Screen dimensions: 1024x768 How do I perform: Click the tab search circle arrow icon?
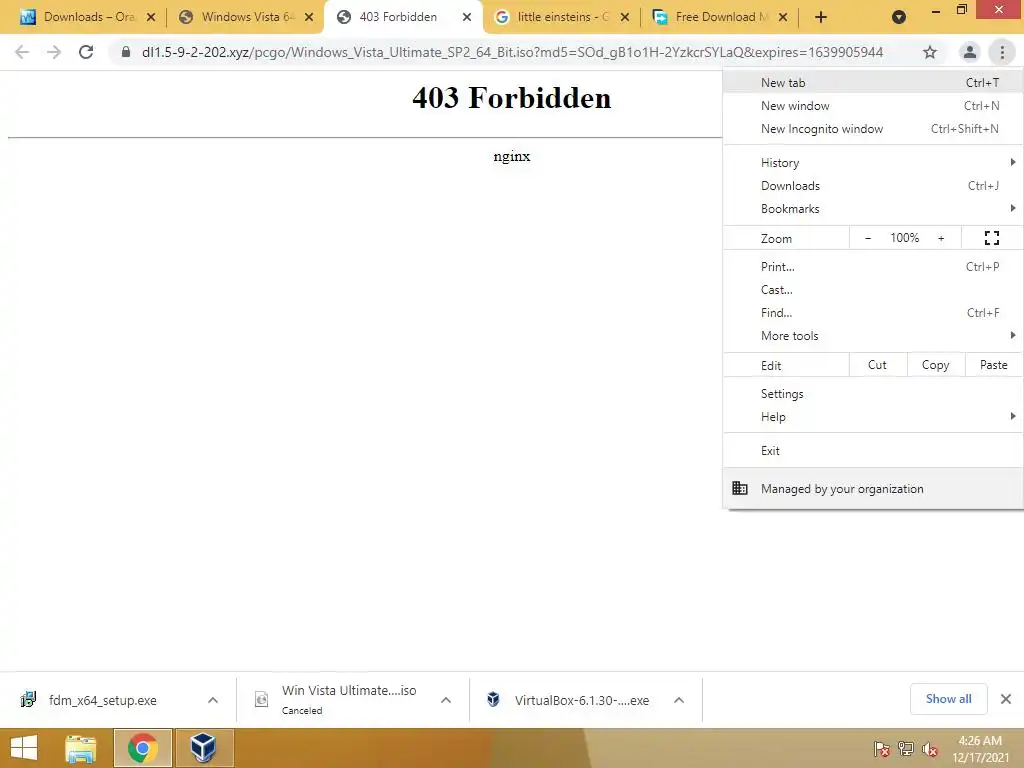(899, 17)
